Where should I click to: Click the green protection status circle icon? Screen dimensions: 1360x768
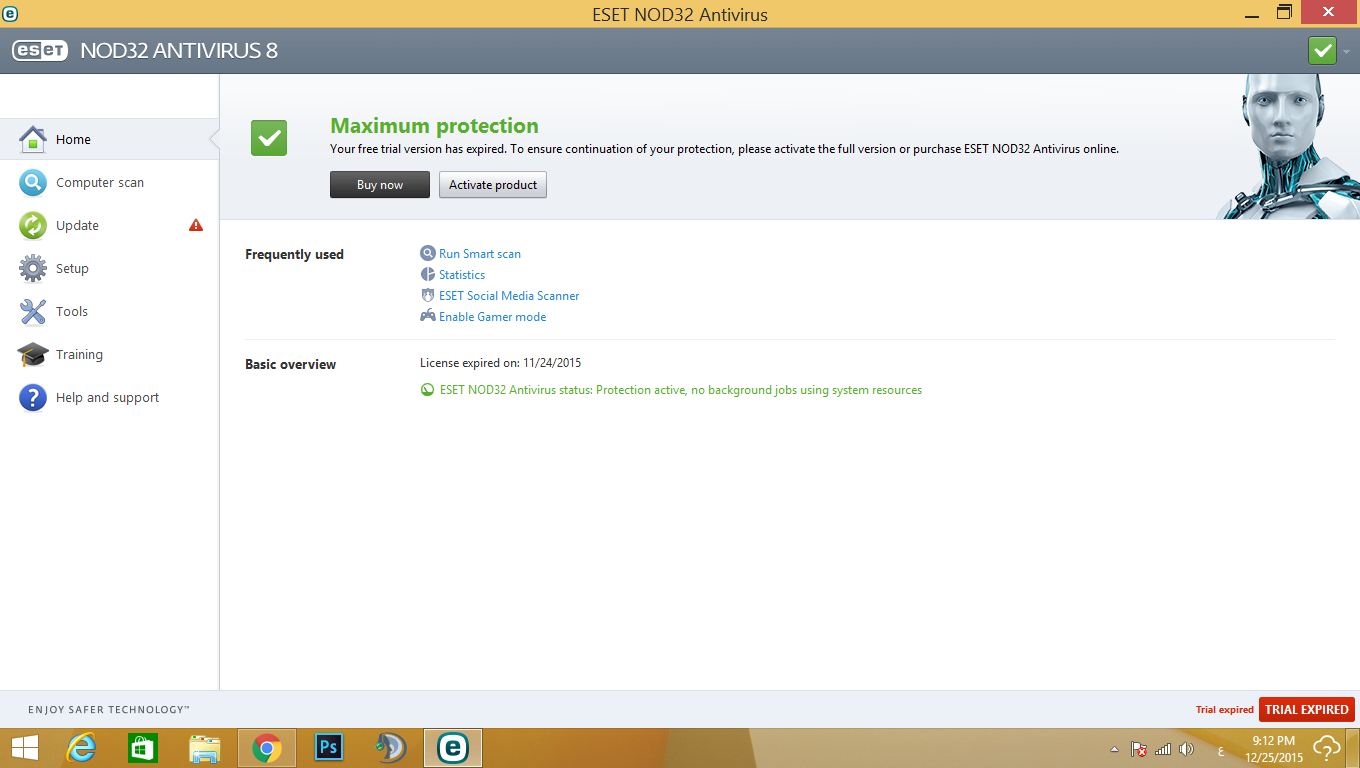coord(427,391)
